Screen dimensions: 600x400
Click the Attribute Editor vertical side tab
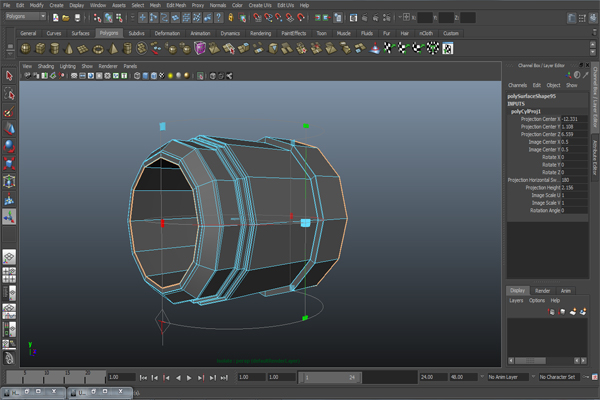click(x=595, y=157)
